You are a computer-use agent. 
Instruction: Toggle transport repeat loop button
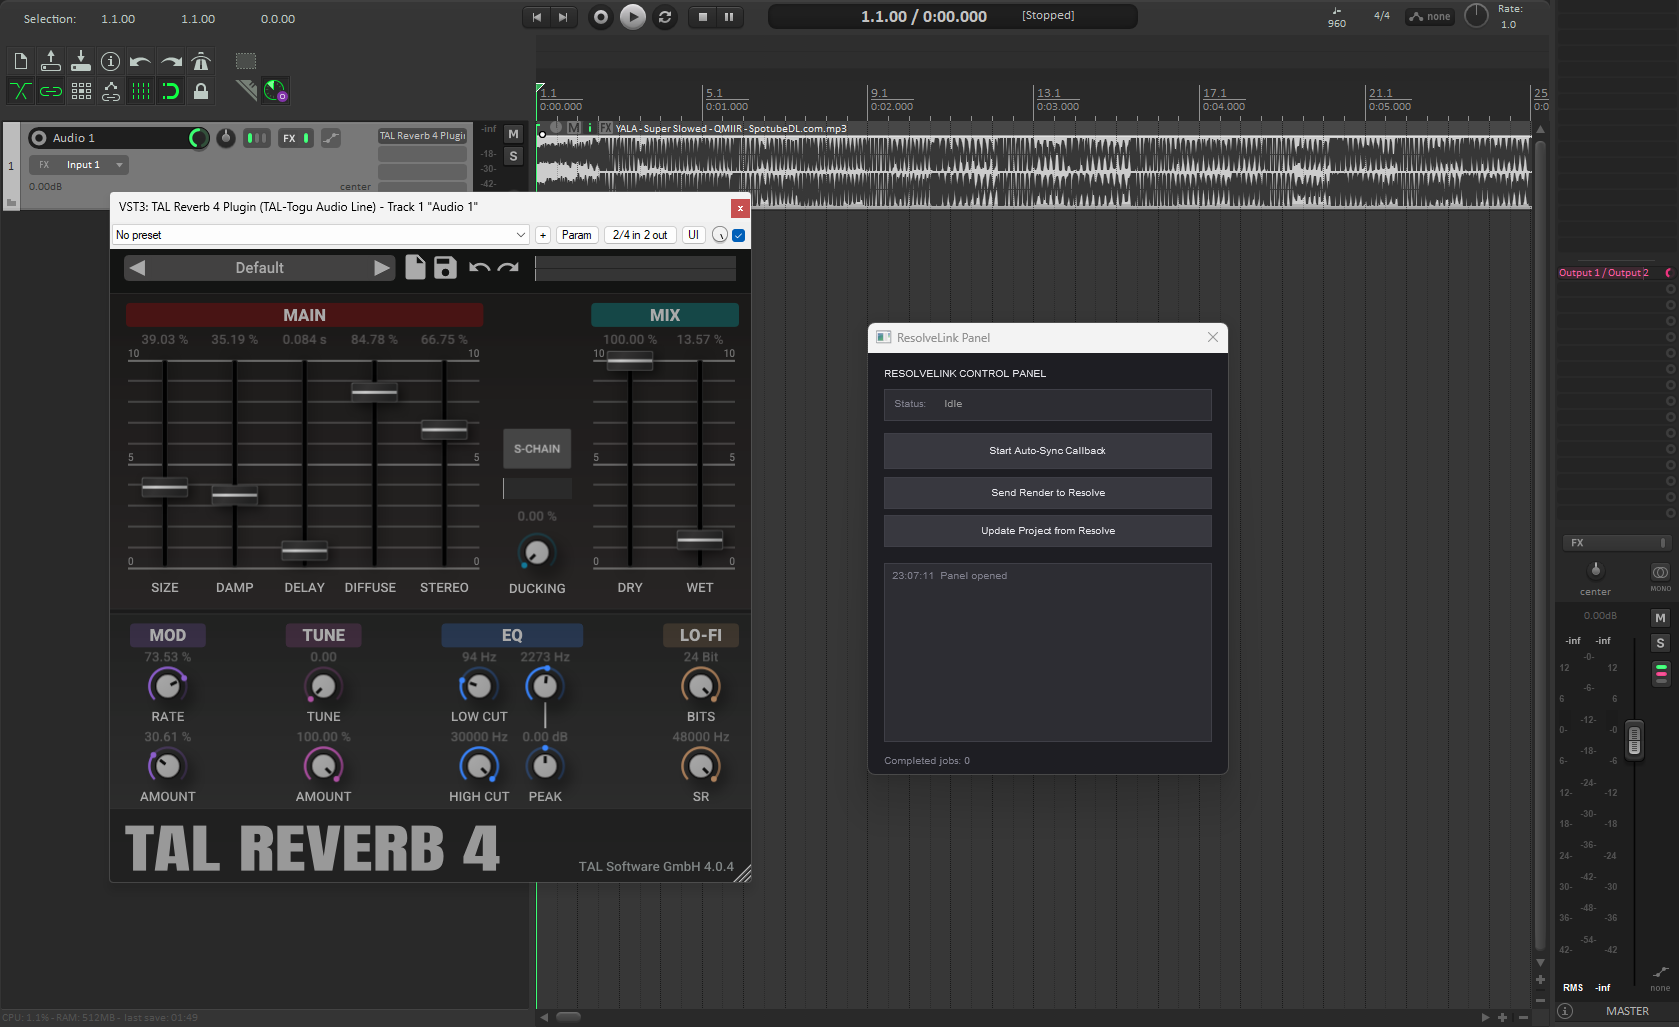(665, 17)
